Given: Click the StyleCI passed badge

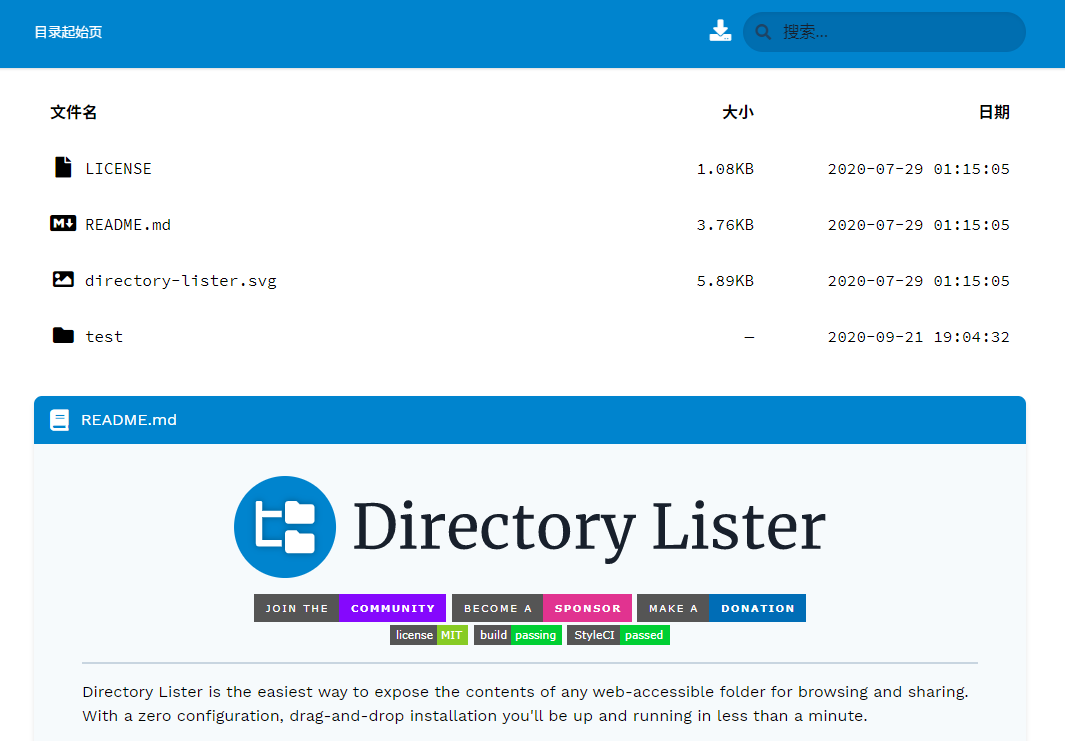Looking at the screenshot, I should pos(618,635).
